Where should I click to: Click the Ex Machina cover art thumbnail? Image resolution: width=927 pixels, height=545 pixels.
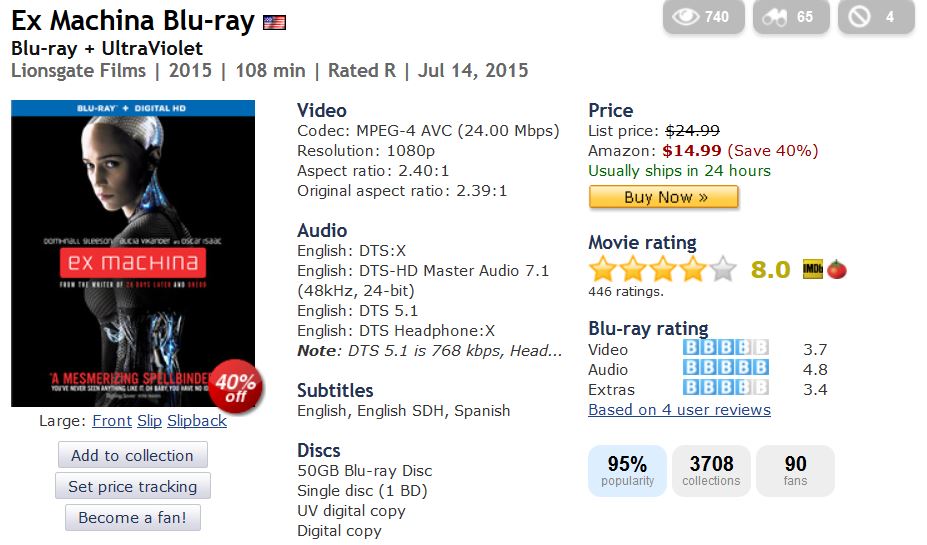(132, 253)
